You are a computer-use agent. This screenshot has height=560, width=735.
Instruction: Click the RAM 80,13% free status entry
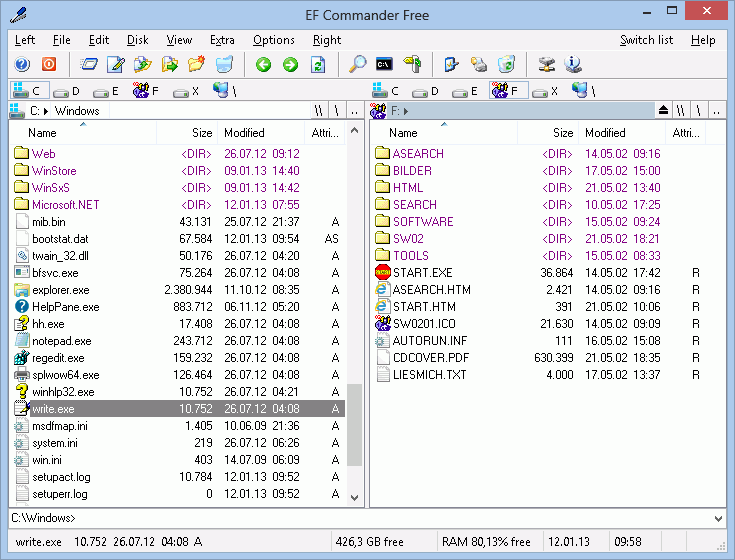coord(486,542)
